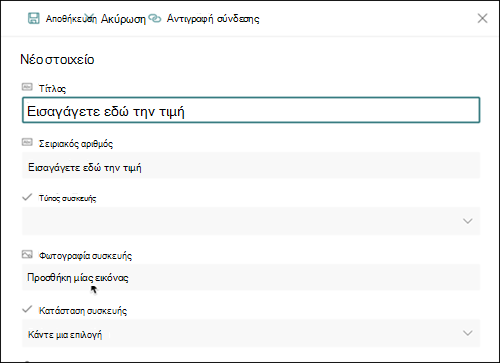Click the text field icon beside Τίτλος

point(27,87)
